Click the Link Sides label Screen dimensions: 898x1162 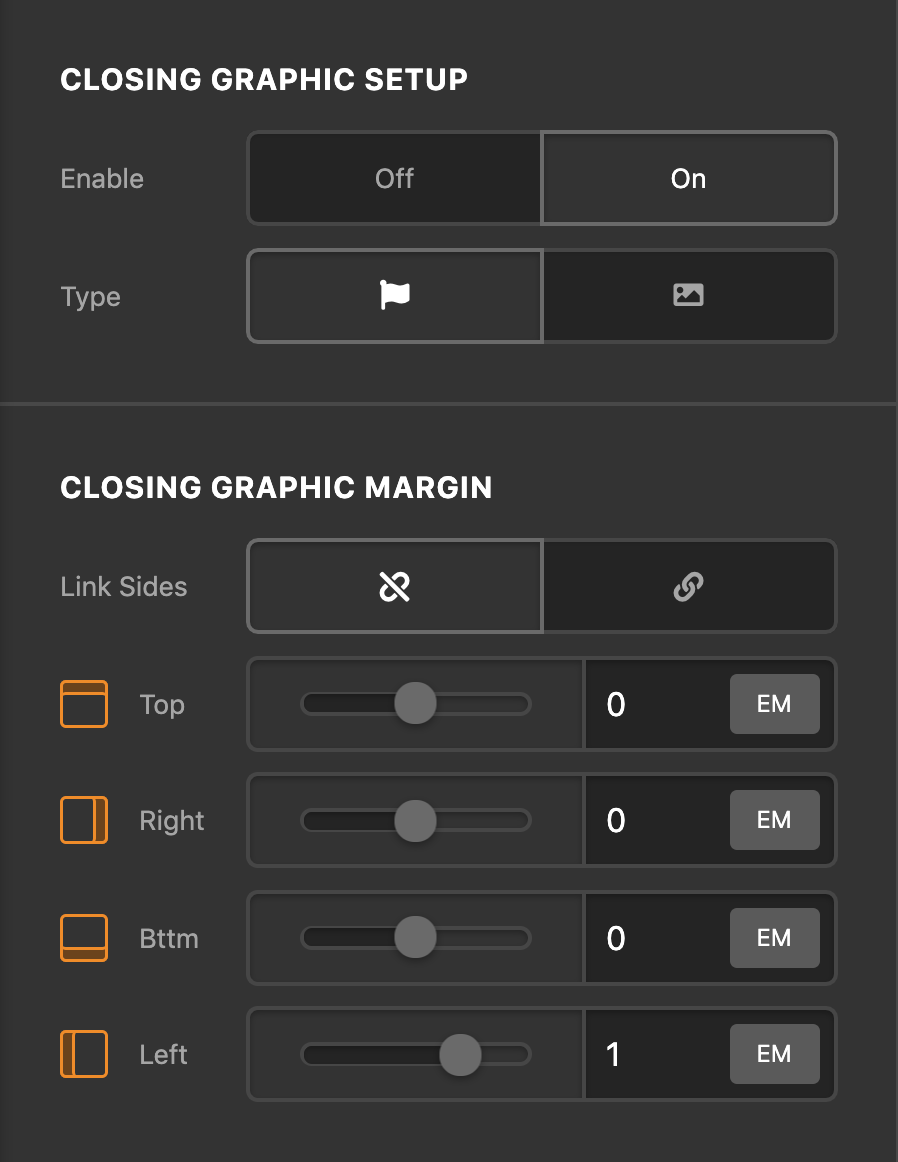[121, 586]
